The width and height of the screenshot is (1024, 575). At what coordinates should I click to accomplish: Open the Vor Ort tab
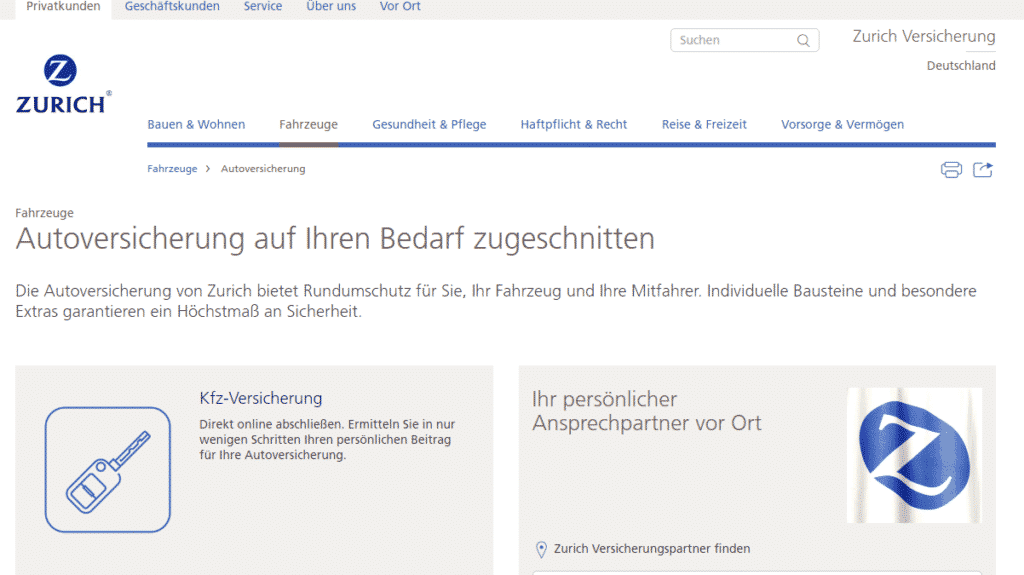coord(400,7)
